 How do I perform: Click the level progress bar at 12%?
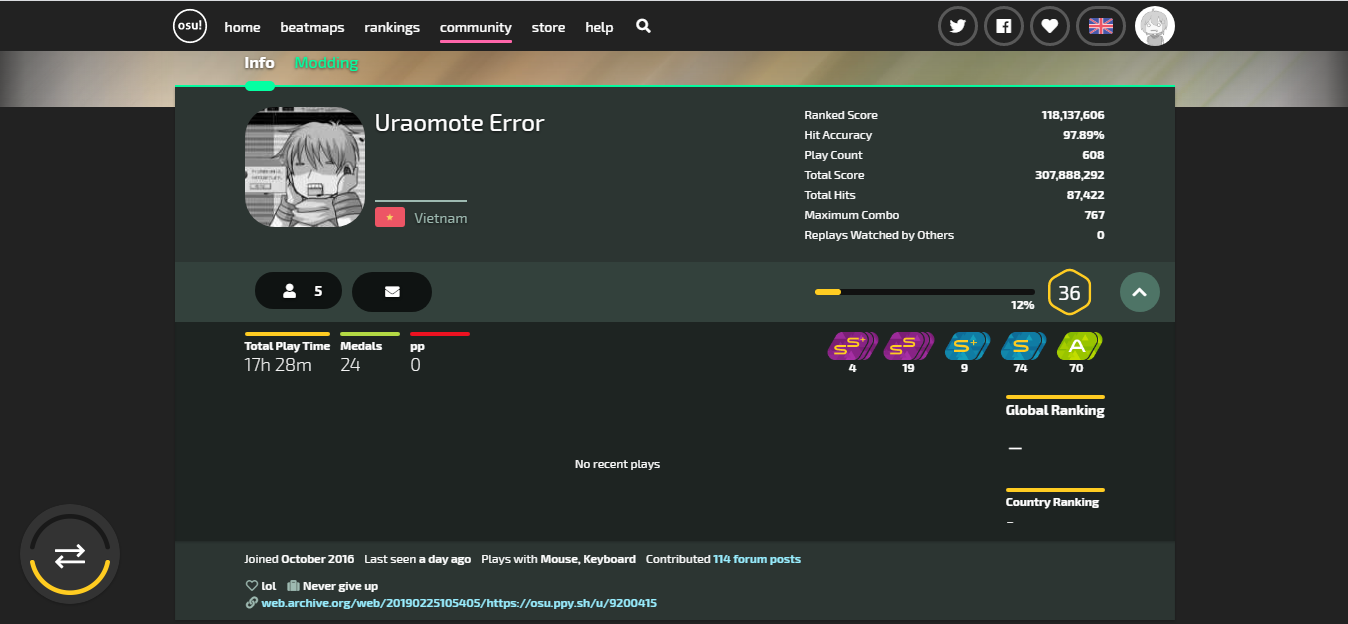[x=925, y=292]
